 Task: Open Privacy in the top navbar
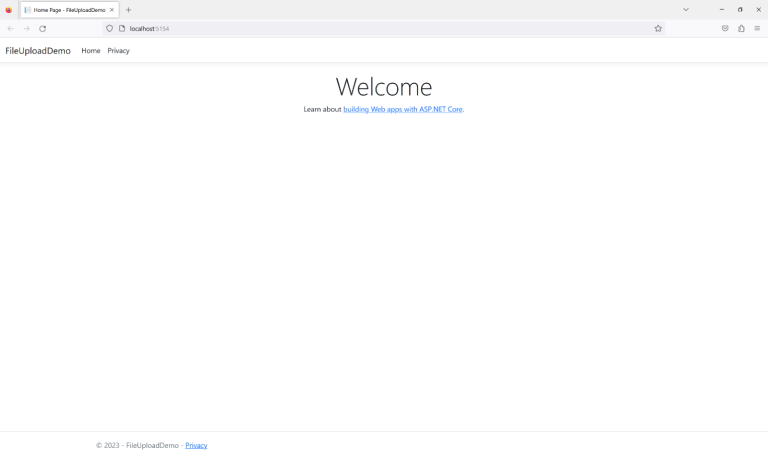pyautogui.click(x=118, y=50)
